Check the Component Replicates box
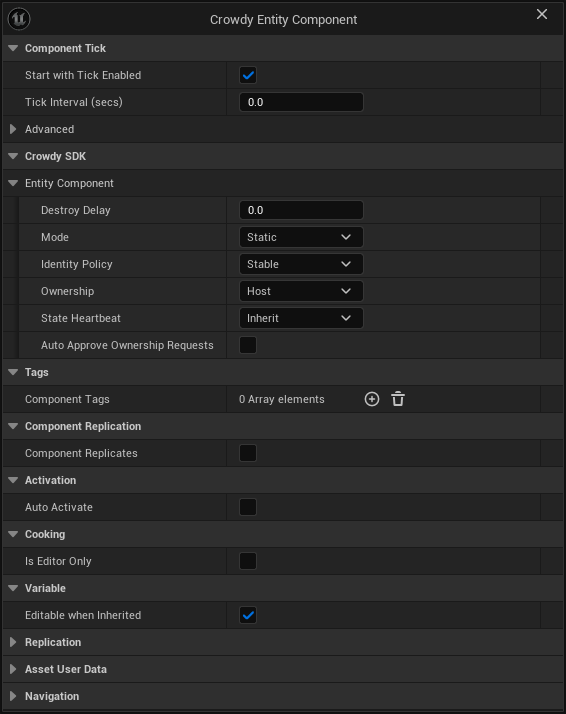Screen dimensions: 566x714 tap(248, 453)
